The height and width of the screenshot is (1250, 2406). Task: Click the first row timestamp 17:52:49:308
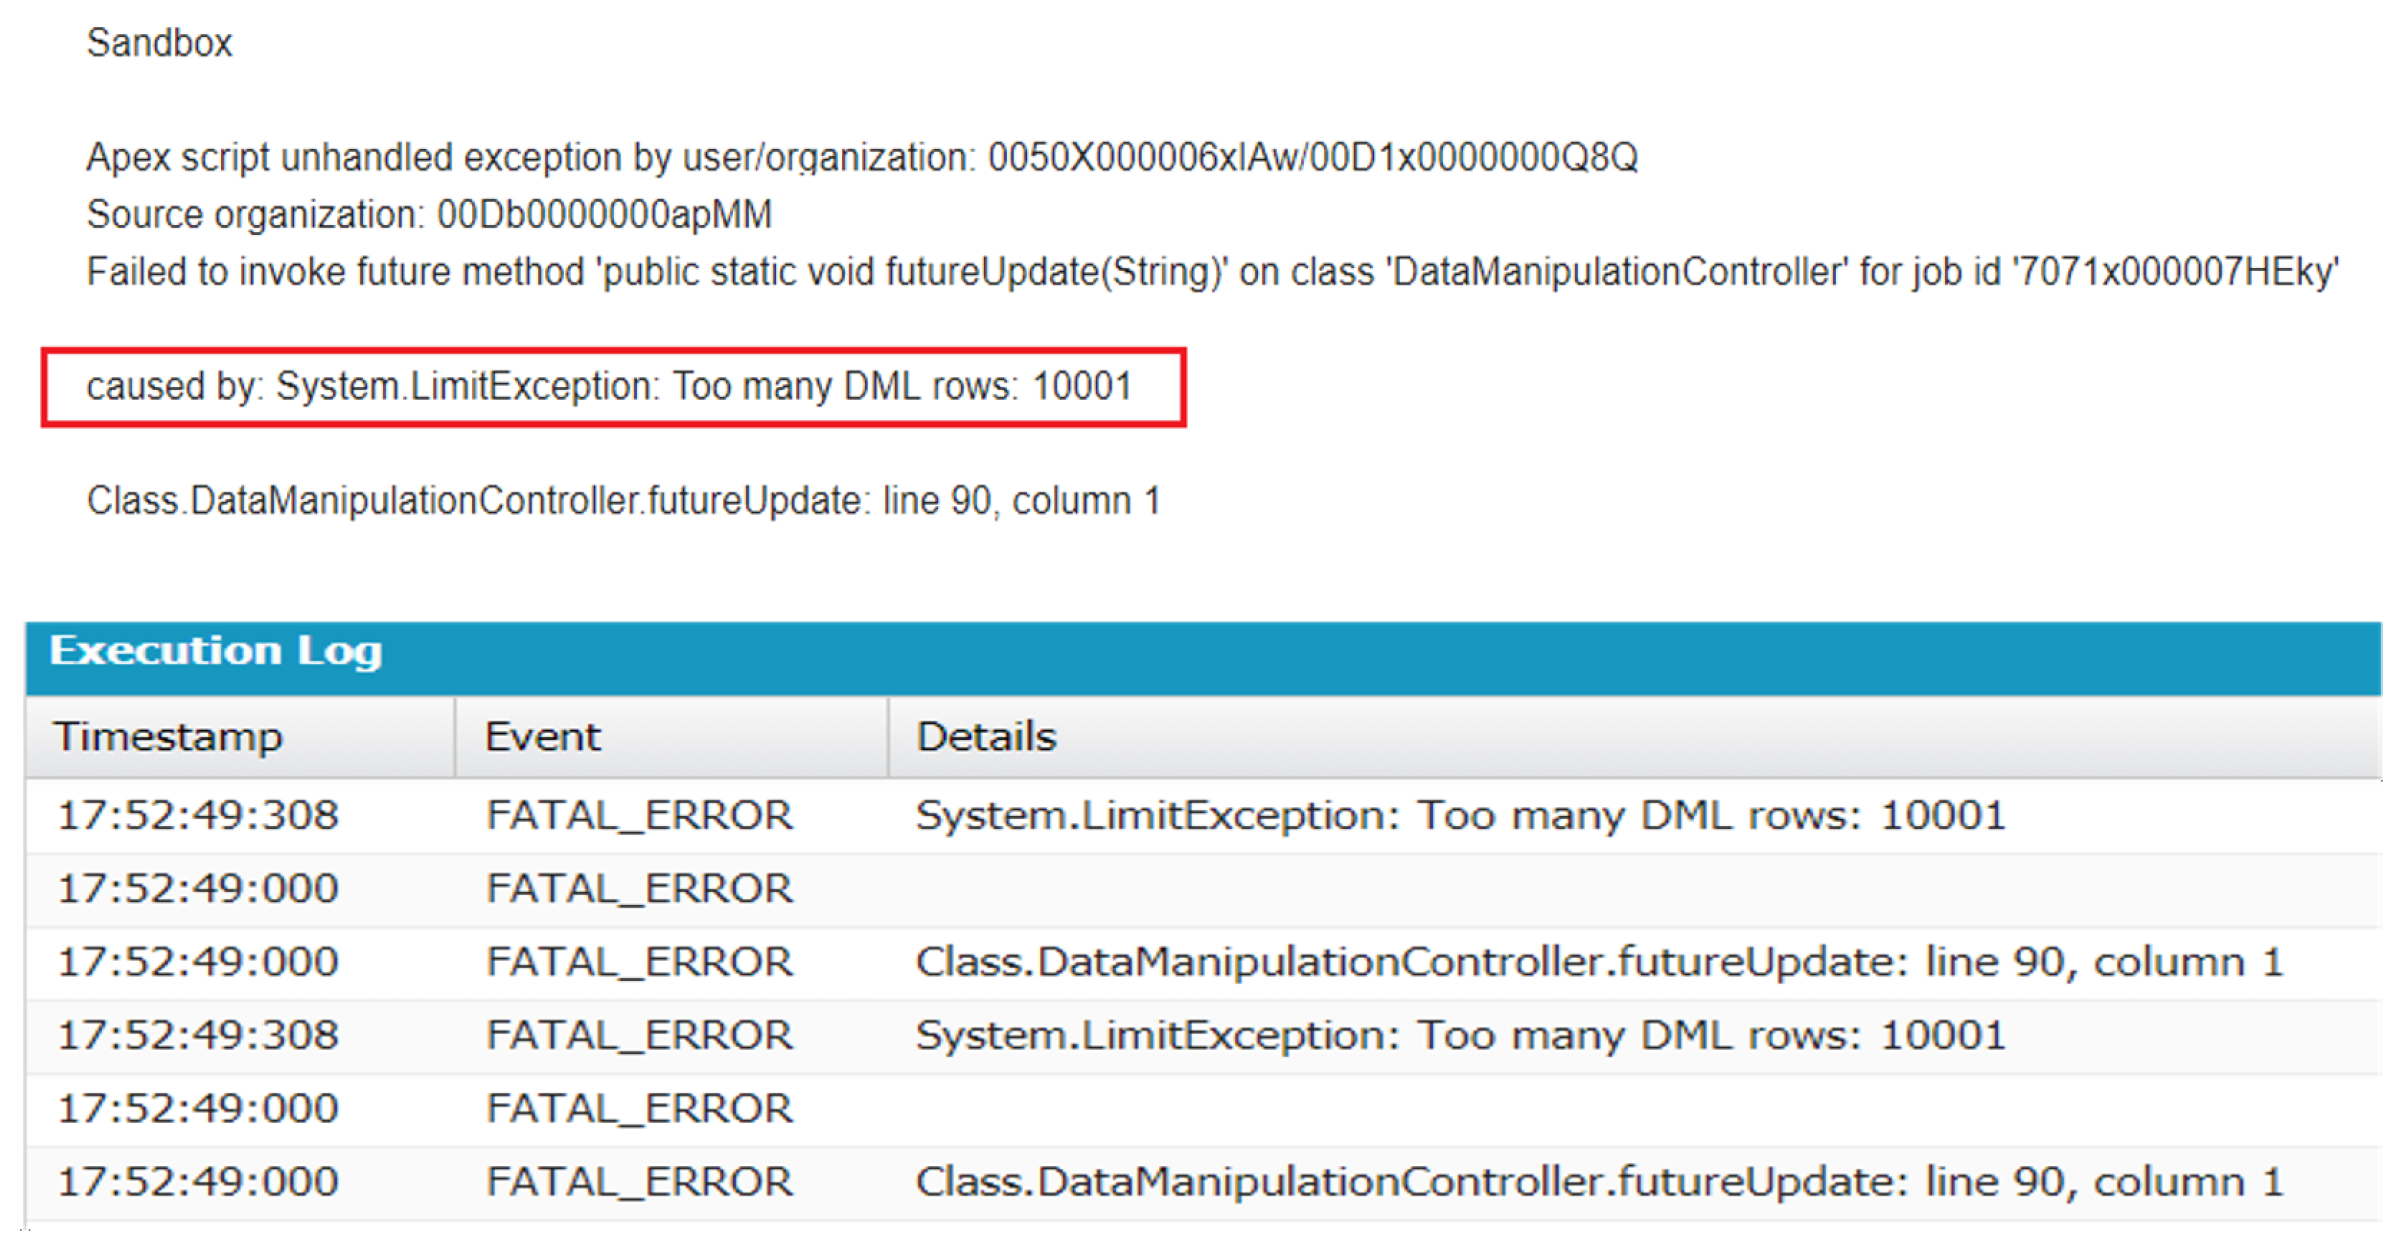point(198,816)
